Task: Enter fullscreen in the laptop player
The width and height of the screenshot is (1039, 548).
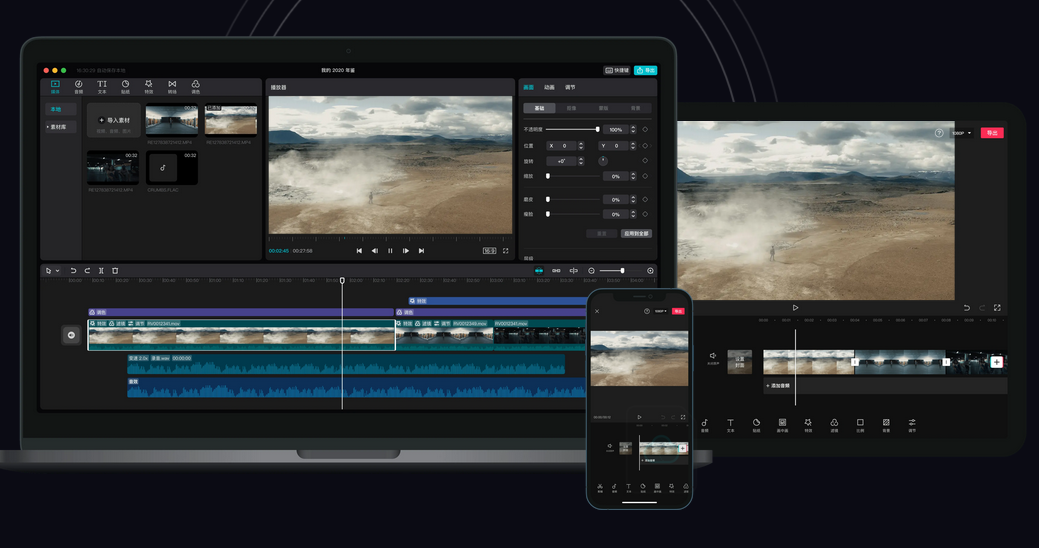Action: click(x=506, y=250)
